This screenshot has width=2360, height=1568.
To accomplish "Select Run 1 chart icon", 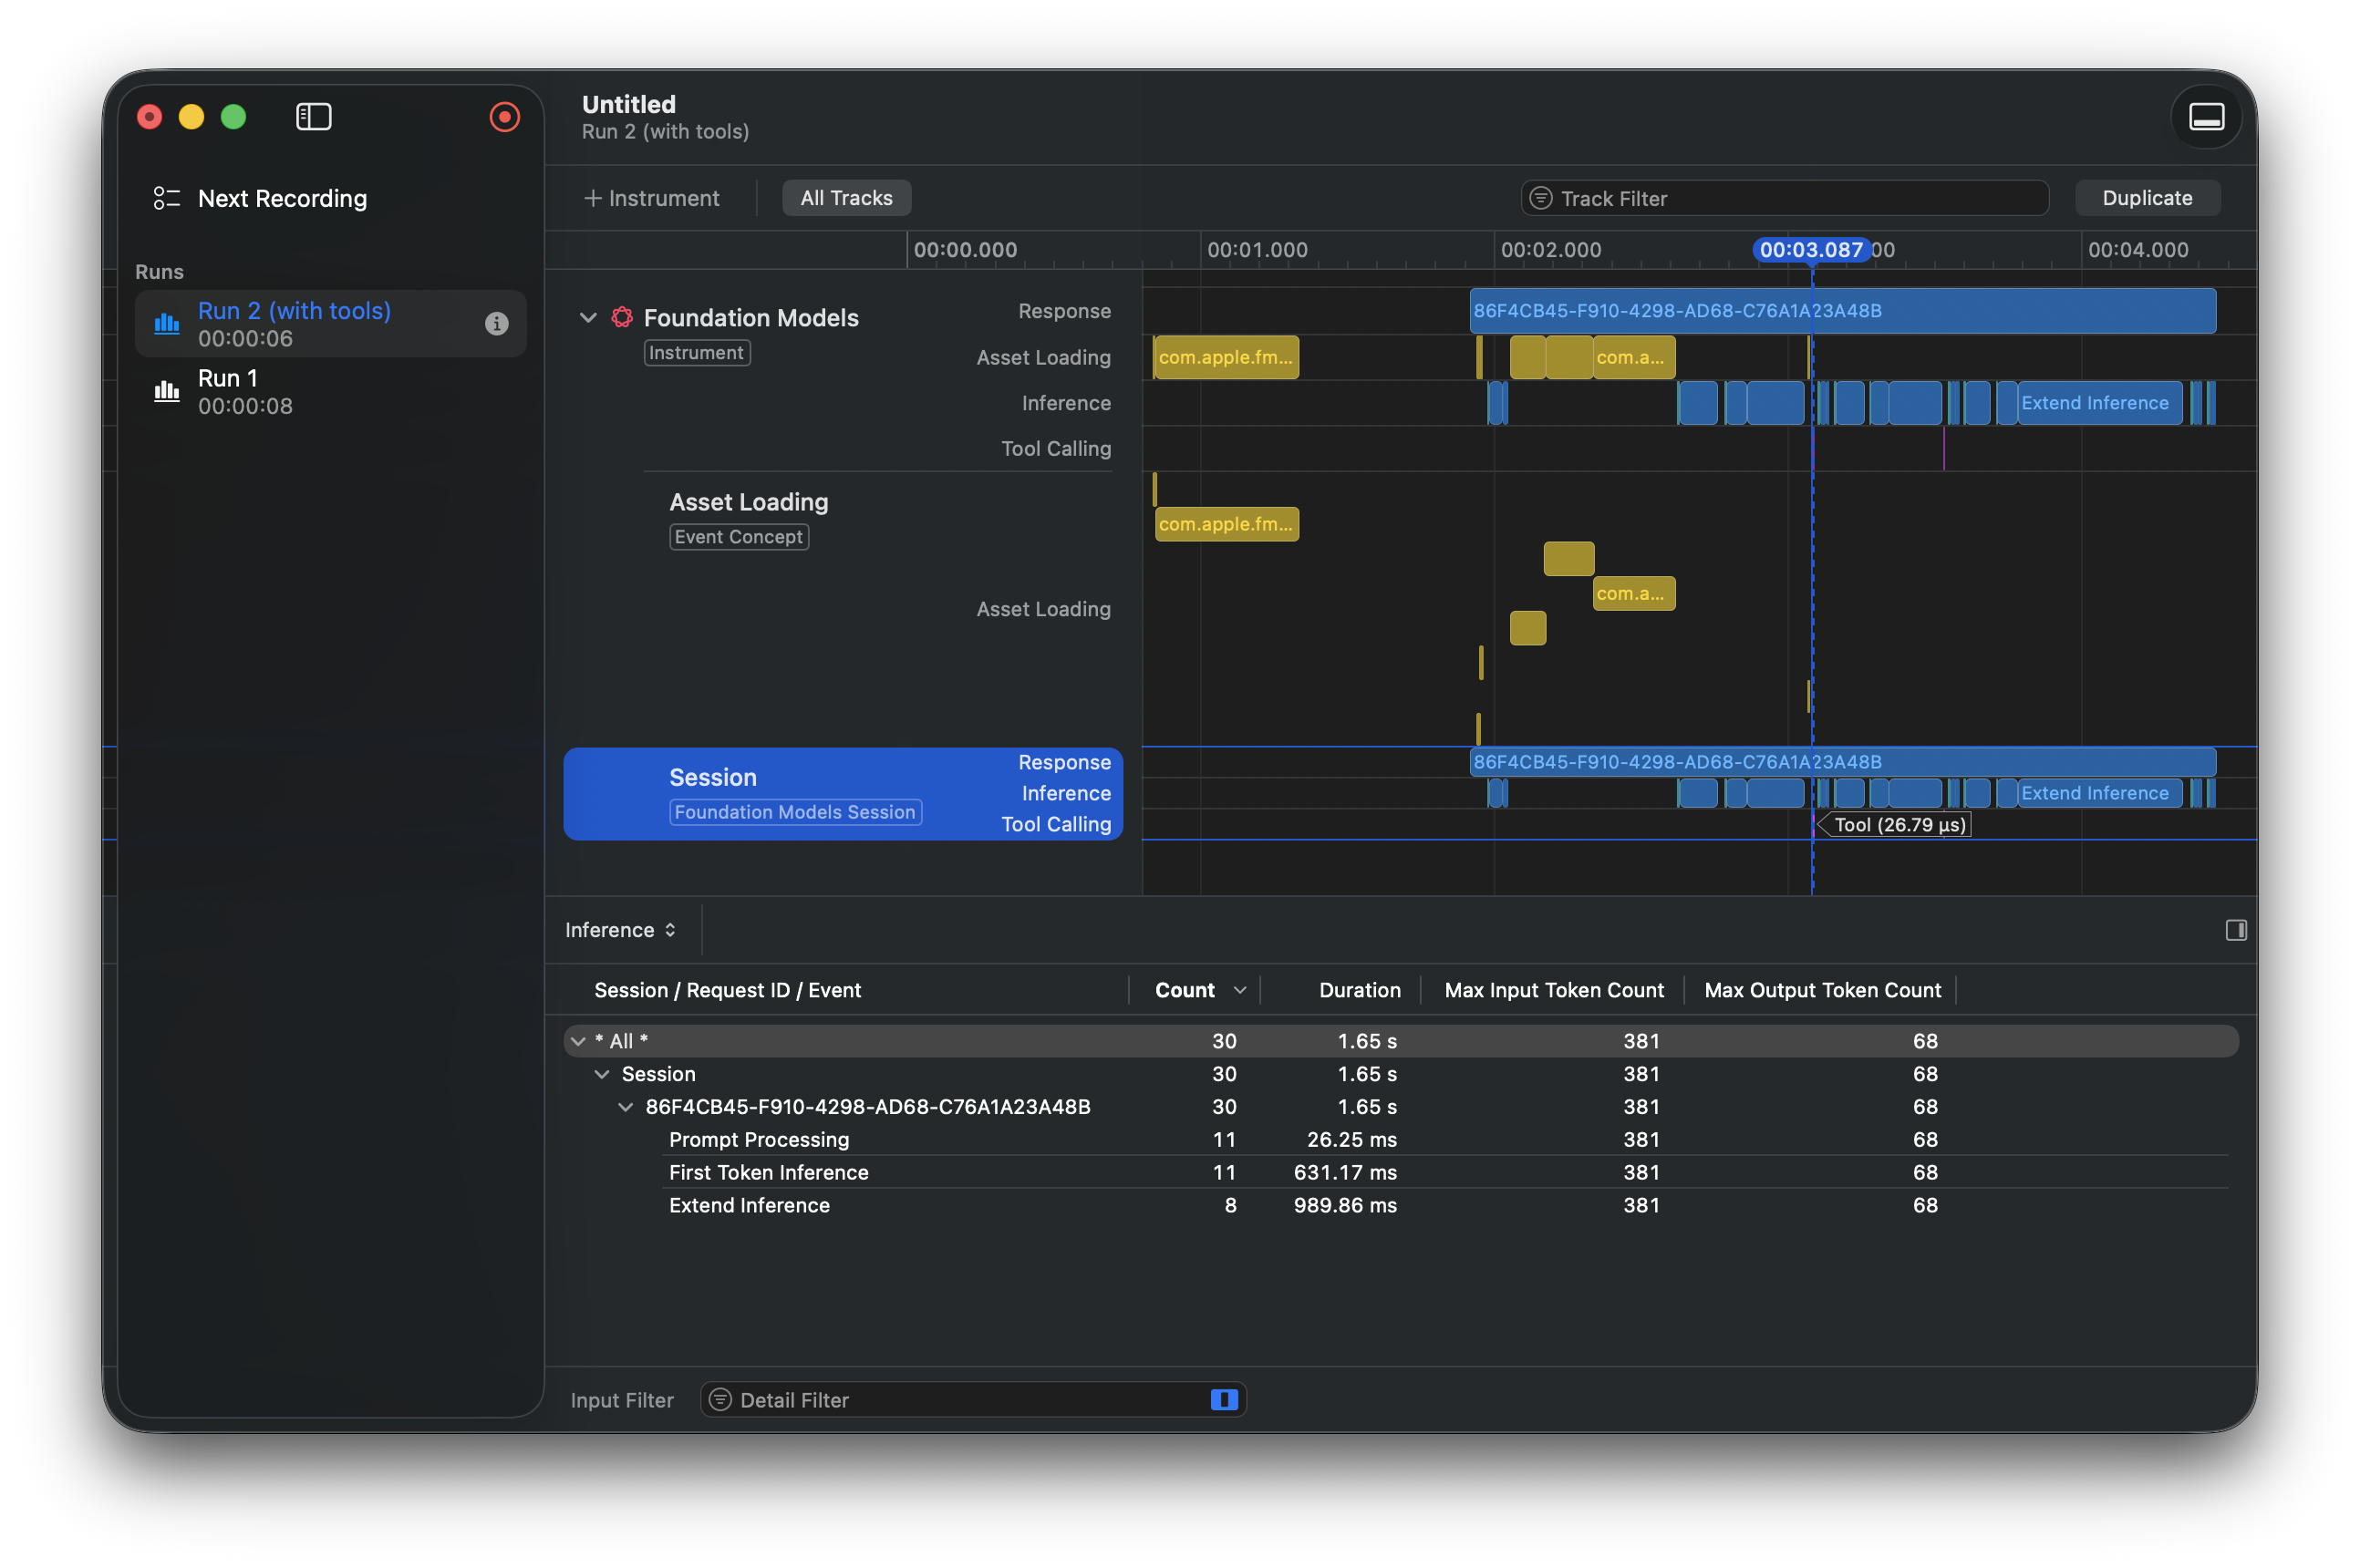I will click(166, 391).
